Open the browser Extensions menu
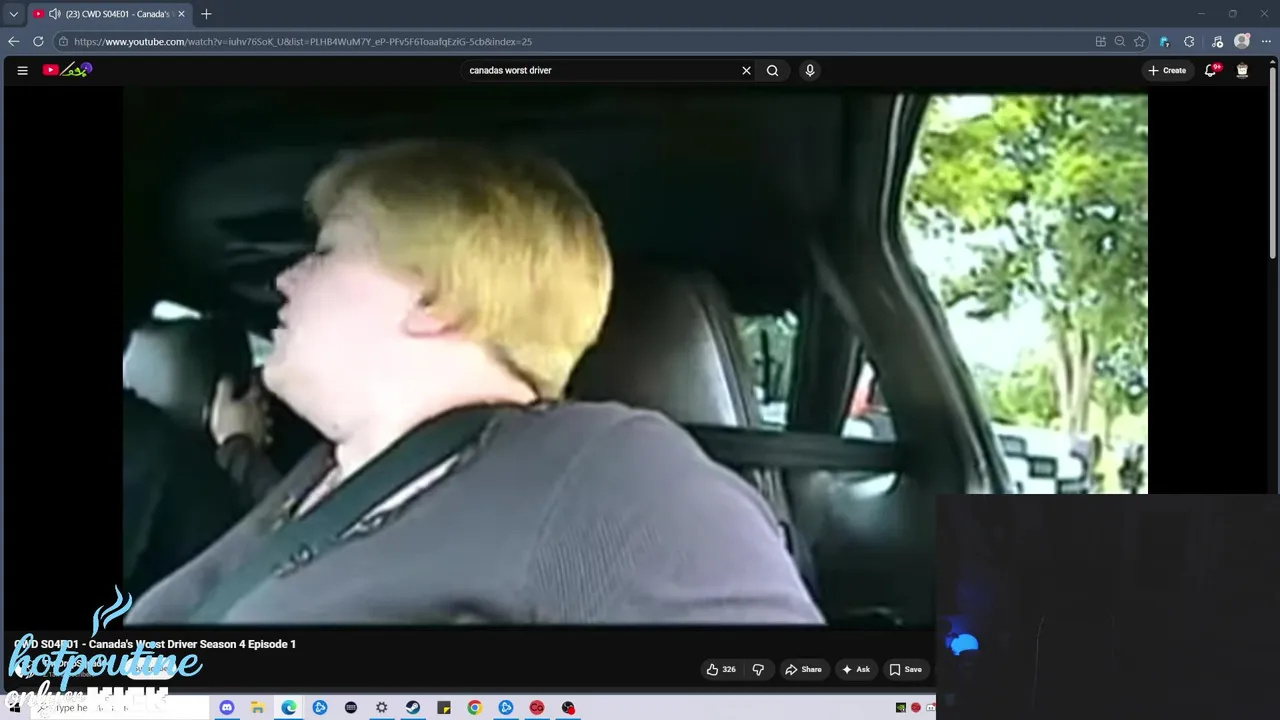1280x720 pixels. 1189,41
